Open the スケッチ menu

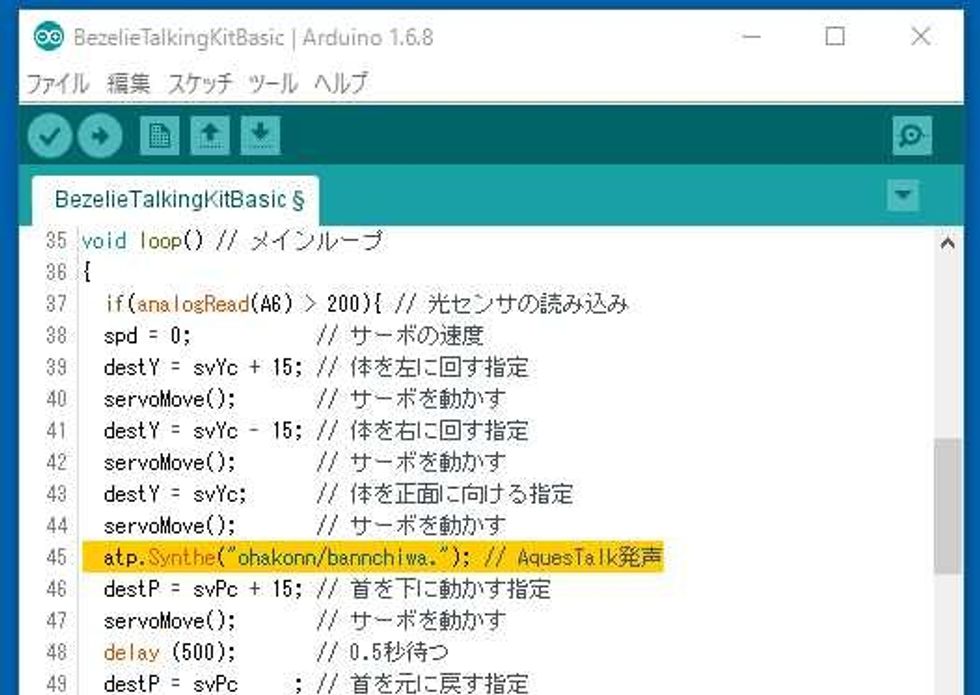pos(200,83)
